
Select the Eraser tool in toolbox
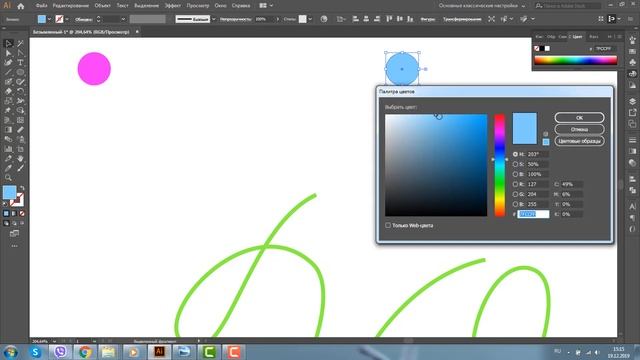(8, 91)
